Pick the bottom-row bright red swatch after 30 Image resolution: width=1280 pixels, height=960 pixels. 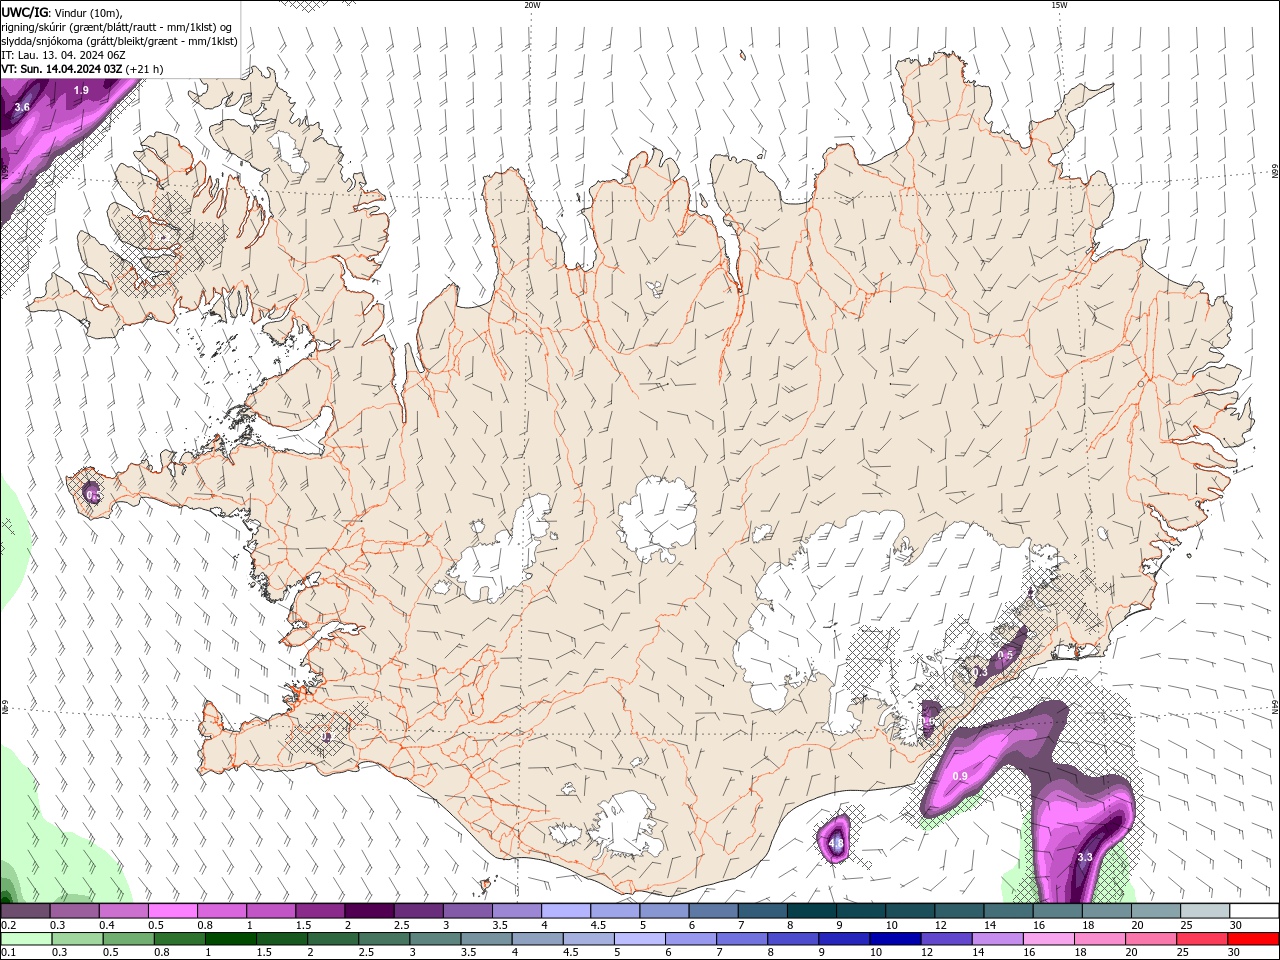coord(1254,939)
